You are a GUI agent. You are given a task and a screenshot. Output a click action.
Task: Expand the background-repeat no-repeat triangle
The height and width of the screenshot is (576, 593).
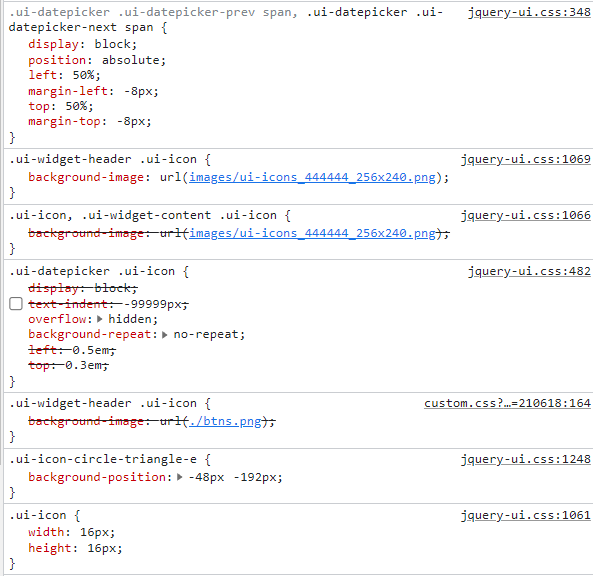pos(165,335)
